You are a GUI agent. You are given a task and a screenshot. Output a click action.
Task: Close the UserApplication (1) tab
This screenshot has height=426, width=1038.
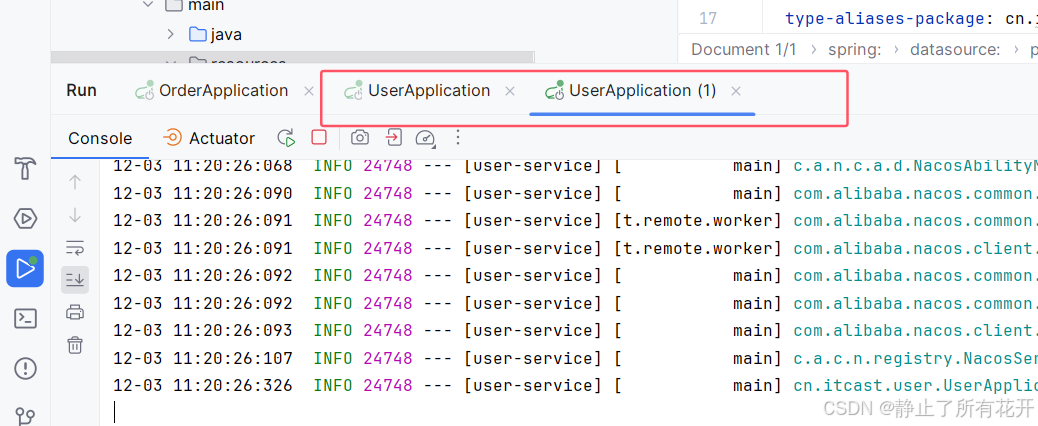(x=735, y=91)
